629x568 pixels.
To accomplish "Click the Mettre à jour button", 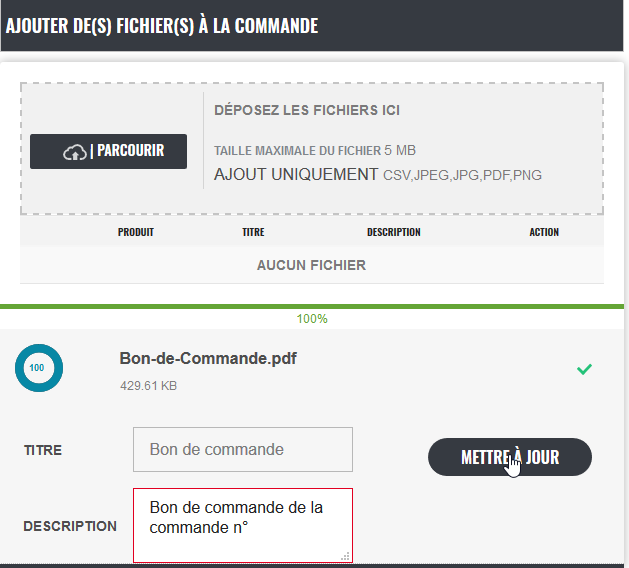I will 510,457.
